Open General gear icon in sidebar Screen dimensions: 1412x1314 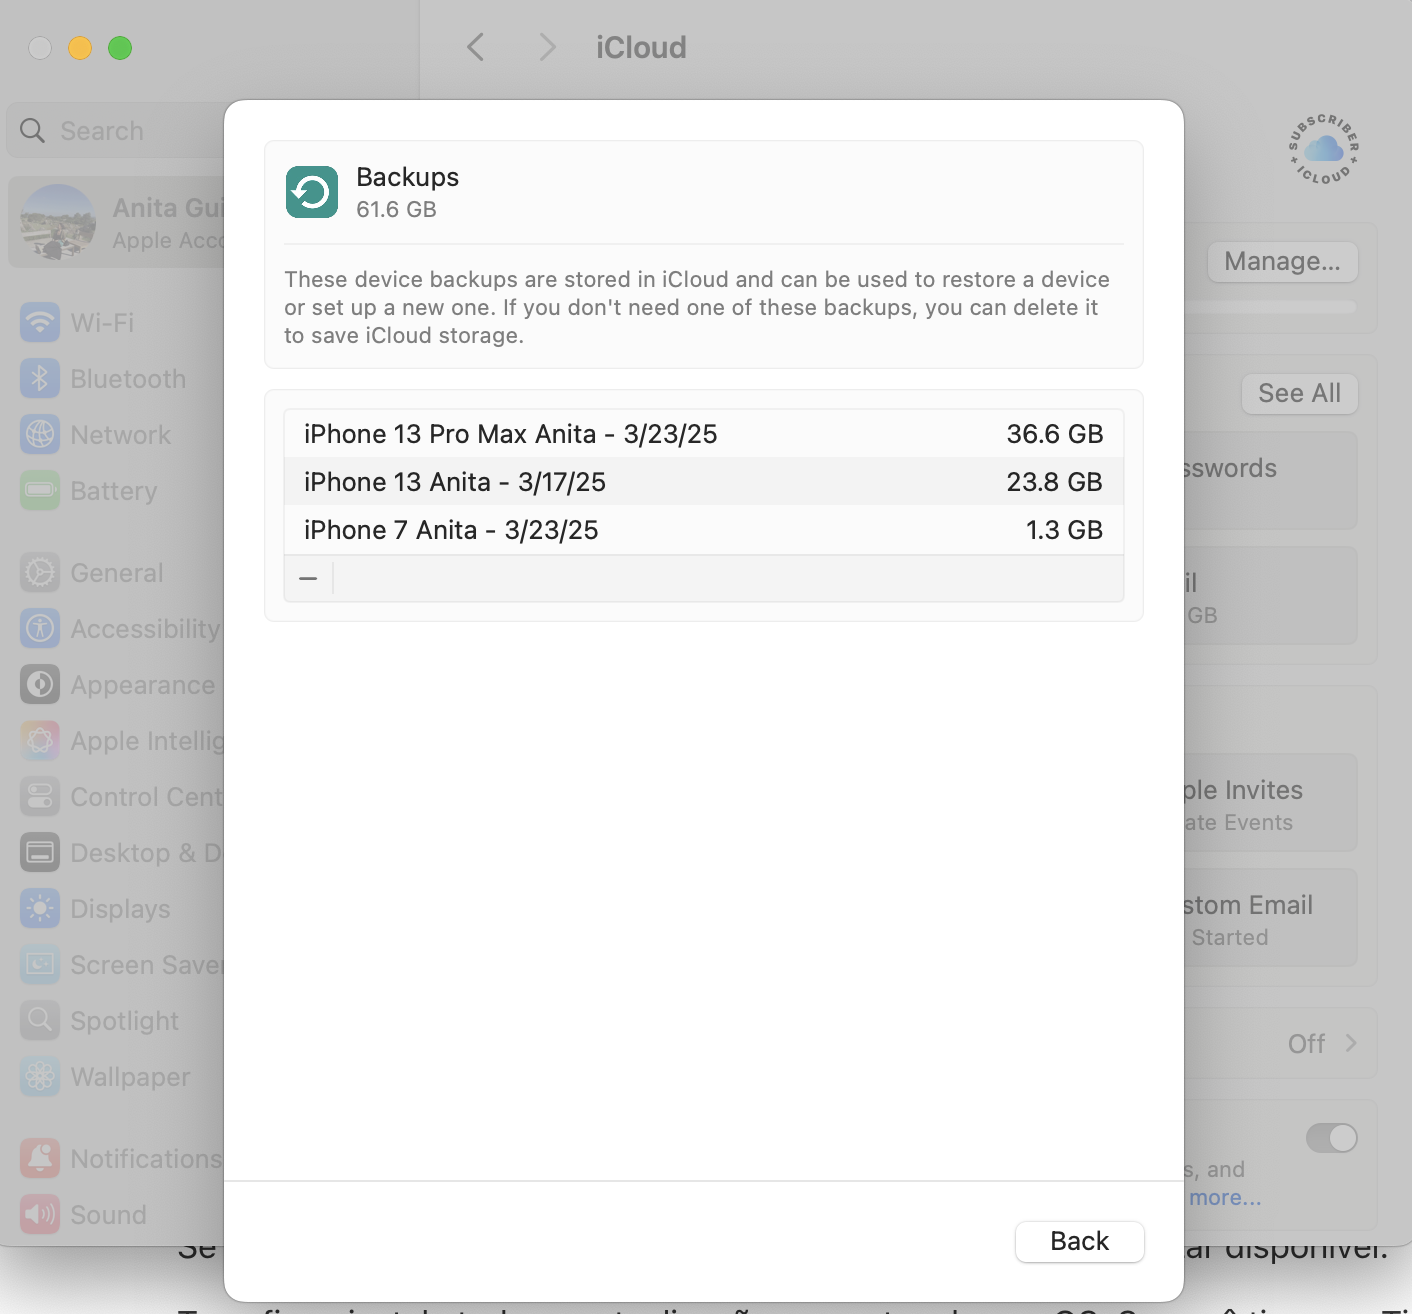click(x=40, y=573)
